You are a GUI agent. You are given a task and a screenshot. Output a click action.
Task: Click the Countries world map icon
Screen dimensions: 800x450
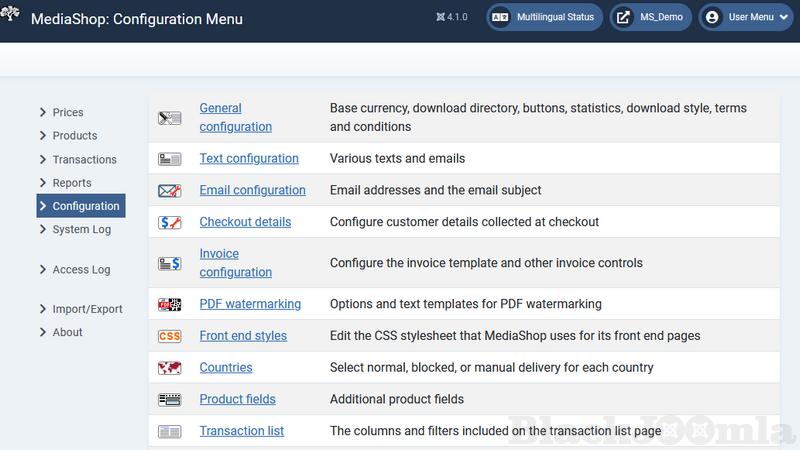click(169, 368)
